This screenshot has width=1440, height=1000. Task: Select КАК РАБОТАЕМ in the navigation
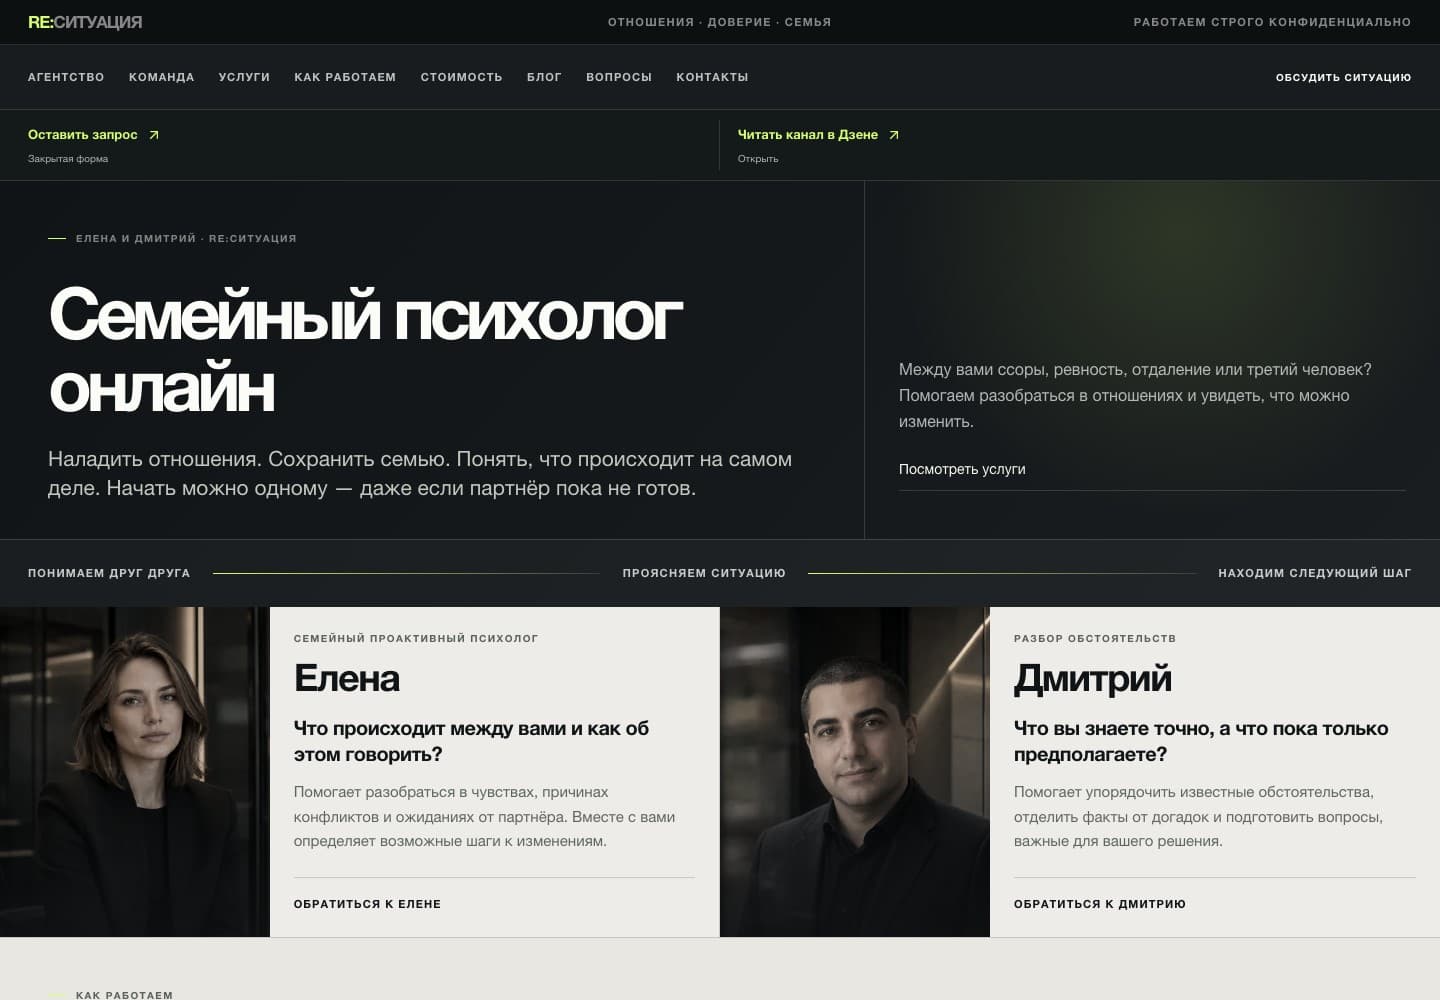tap(345, 77)
